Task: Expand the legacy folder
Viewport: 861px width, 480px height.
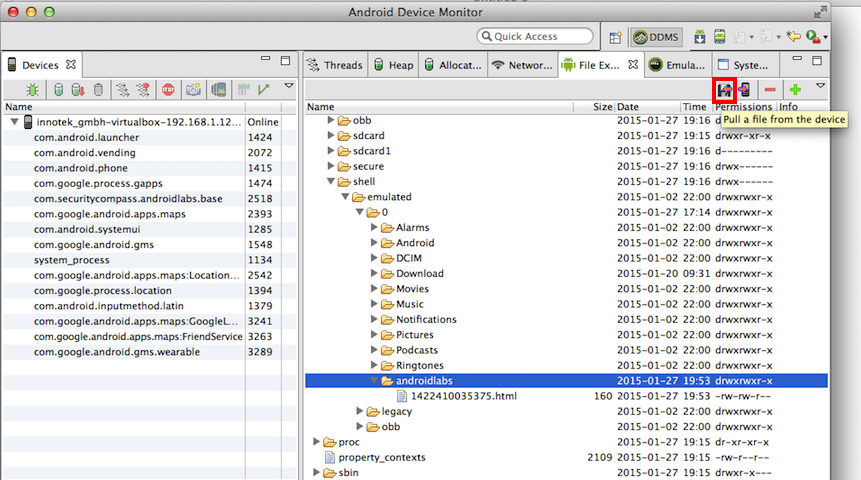Action: click(x=359, y=411)
